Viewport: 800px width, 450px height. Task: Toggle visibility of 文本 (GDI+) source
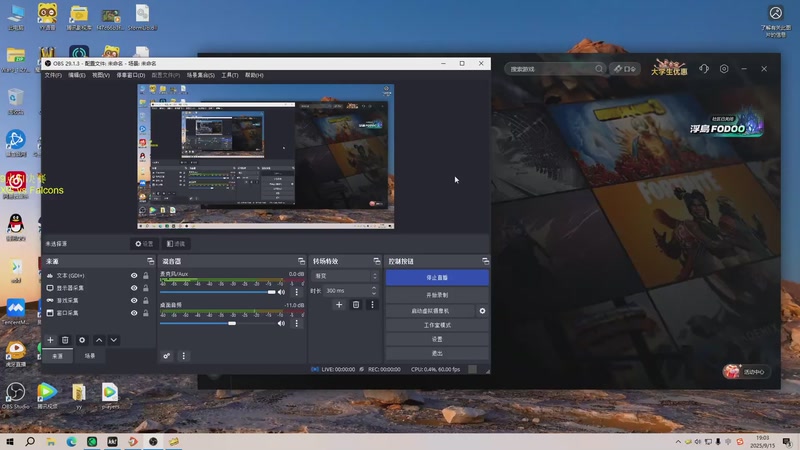pos(134,276)
